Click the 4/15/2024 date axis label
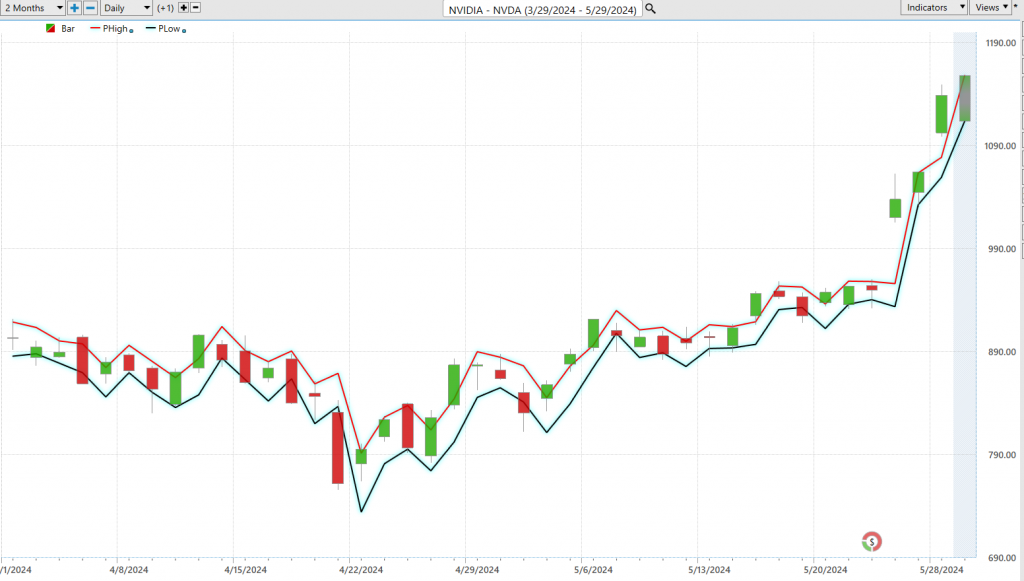1024x581 pixels. click(x=245, y=570)
